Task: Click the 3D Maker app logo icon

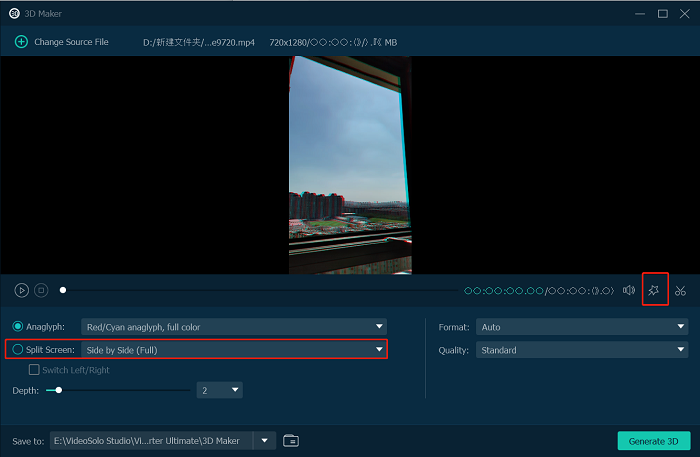Action: pos(14,13)
